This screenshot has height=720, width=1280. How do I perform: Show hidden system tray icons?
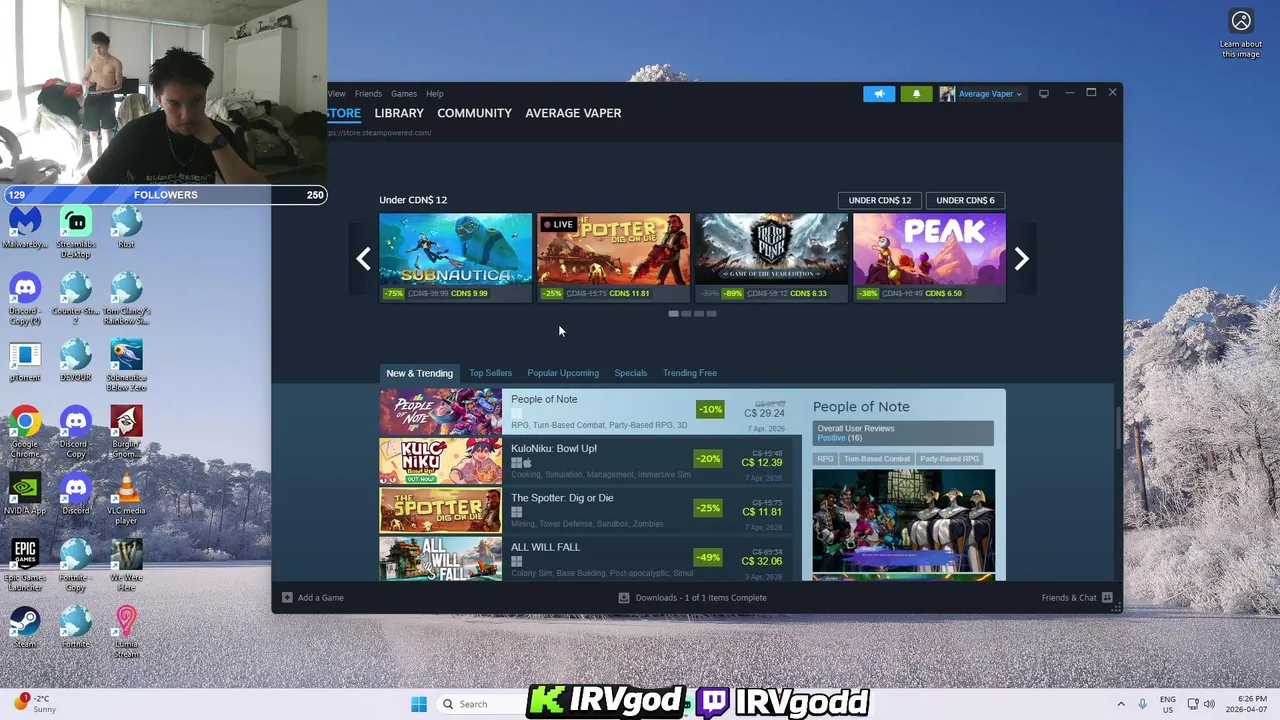point(1120,704)
